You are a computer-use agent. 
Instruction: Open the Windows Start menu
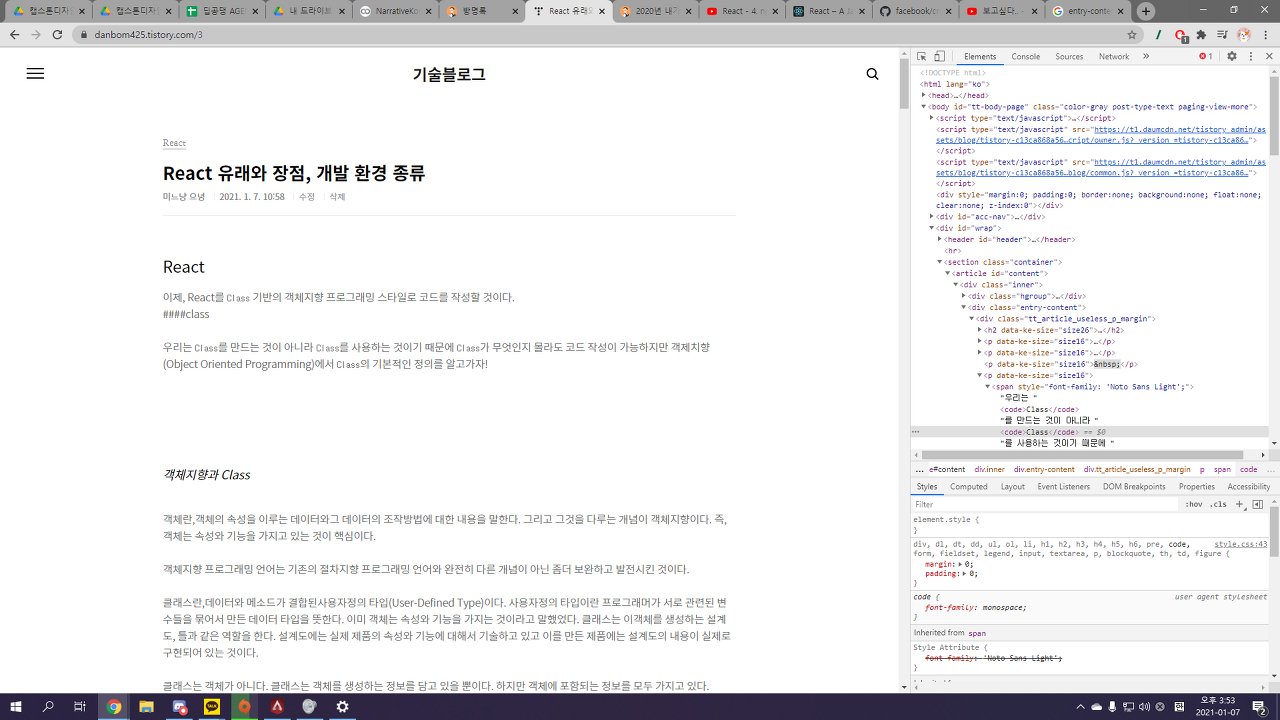point(16,707)
